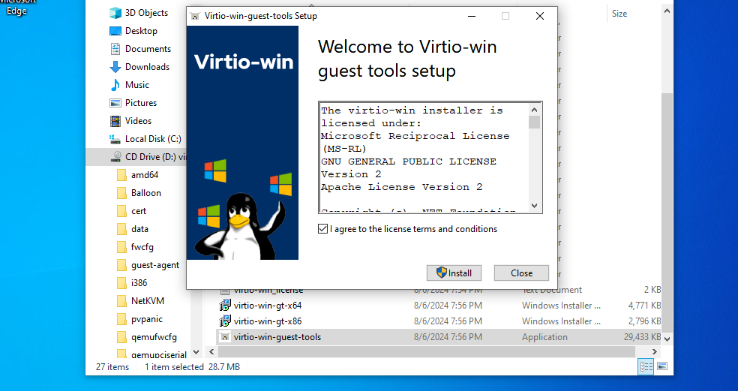The image size is (738, 391).
Task: Click the virtio-win-gt-x64 installer icon
Action: (225, 305)
